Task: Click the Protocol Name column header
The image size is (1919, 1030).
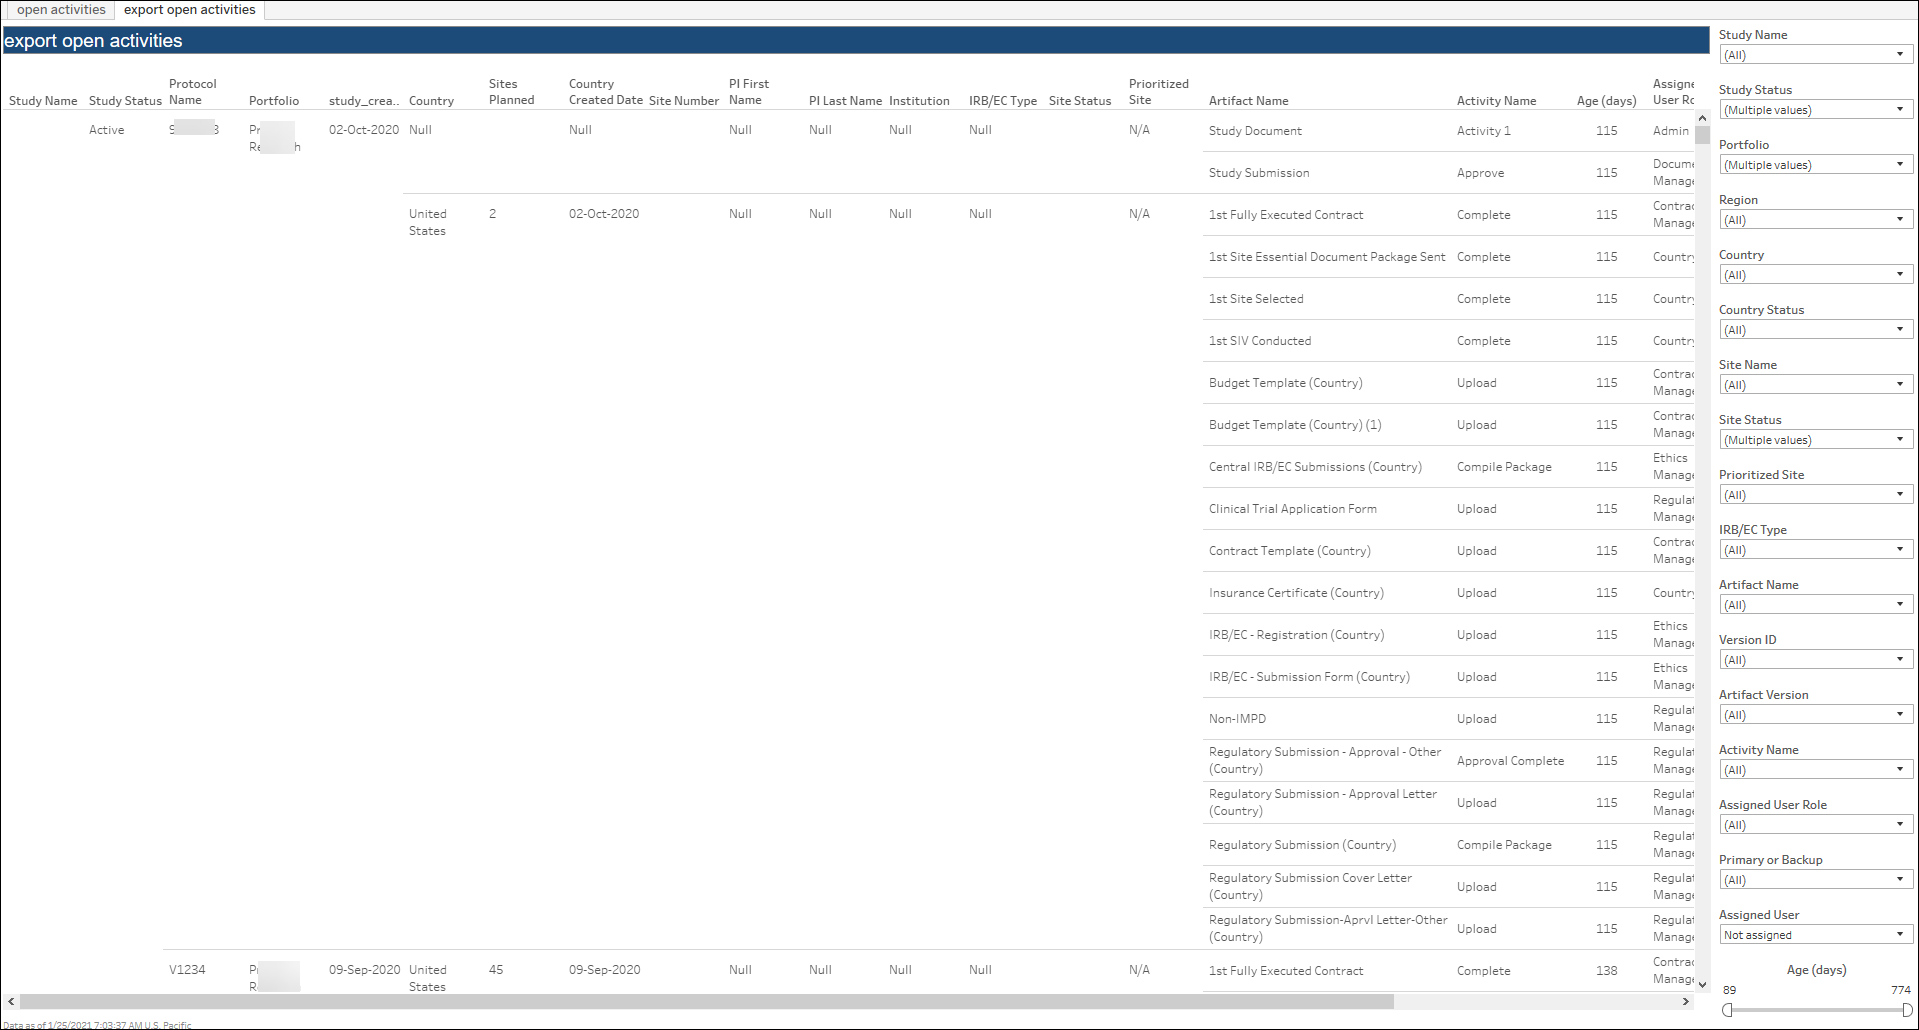Action: click(x=192, y=92)
